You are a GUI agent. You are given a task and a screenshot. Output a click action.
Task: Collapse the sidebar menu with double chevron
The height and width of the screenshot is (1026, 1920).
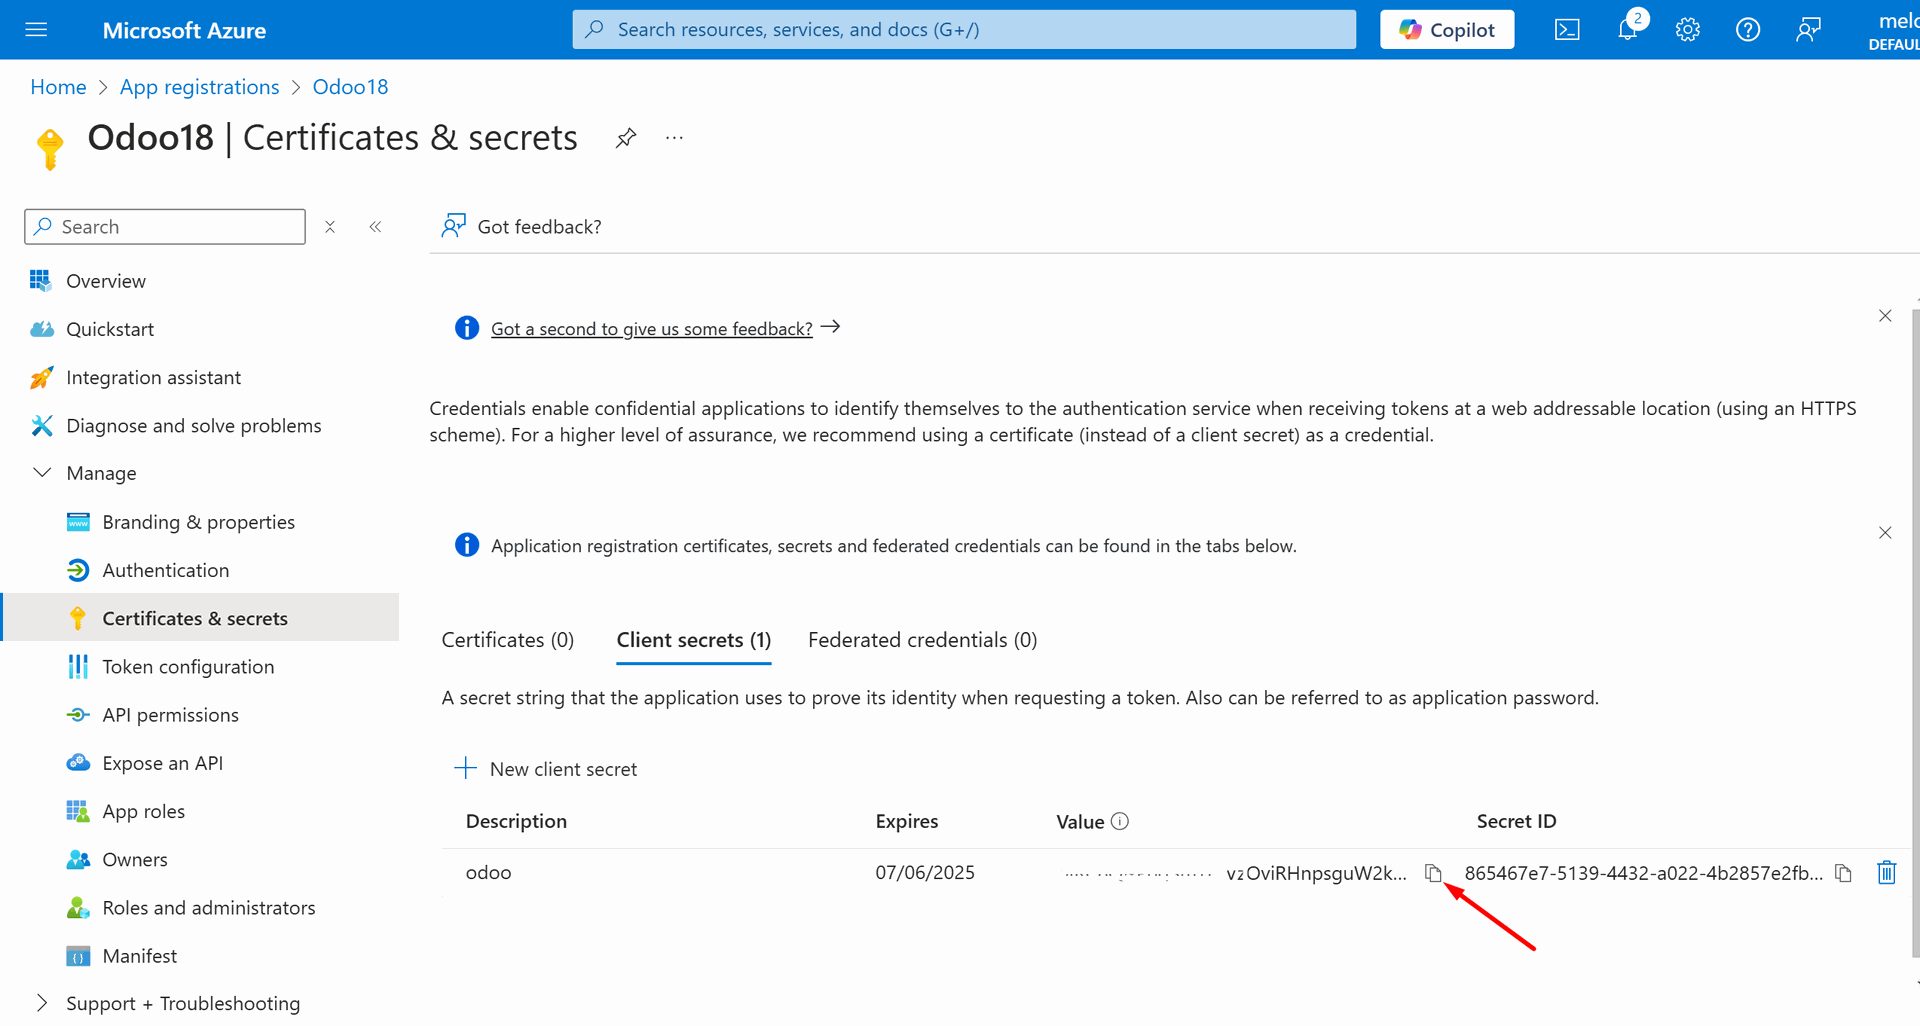tap(375, 227)
